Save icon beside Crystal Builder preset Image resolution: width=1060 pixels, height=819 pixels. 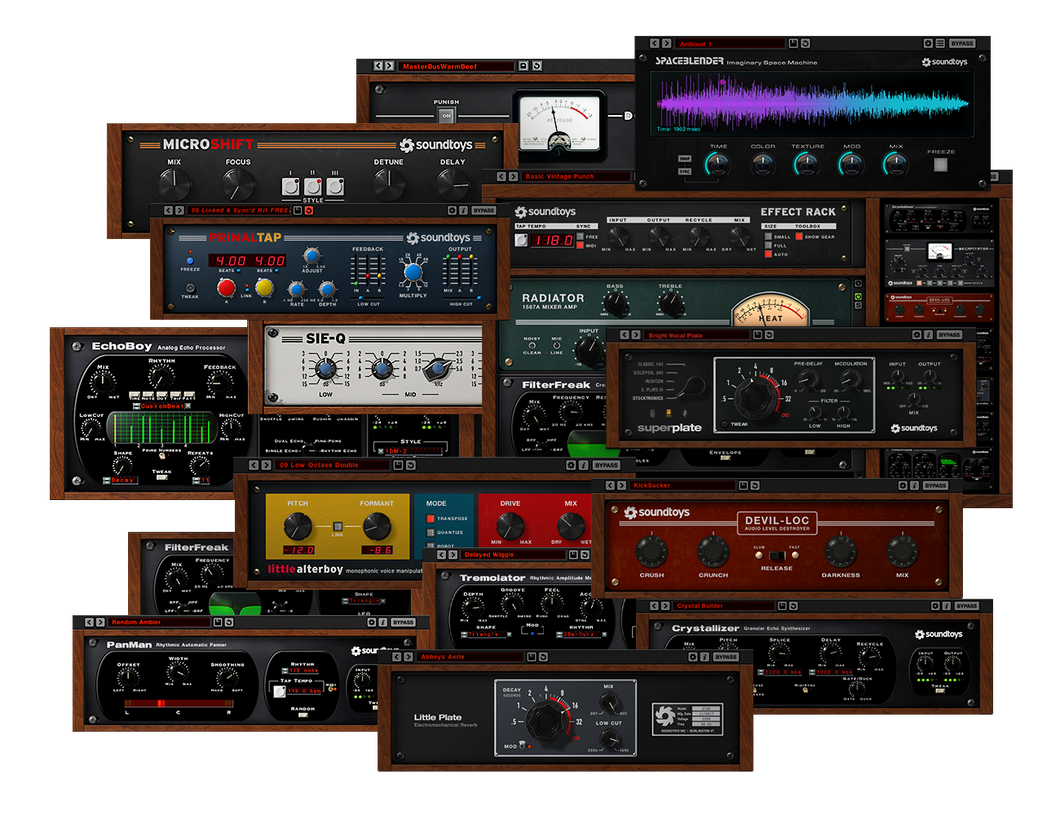coord(782,605)
